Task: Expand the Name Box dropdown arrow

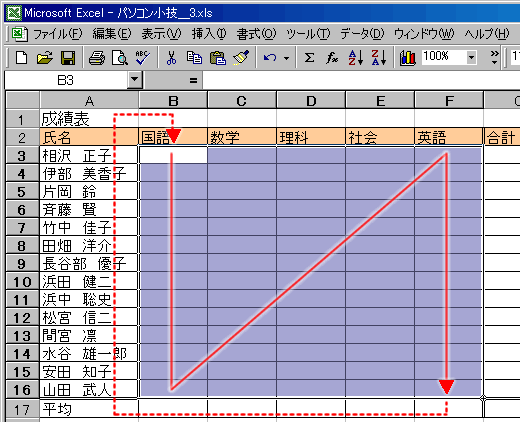Action: [x=135, y=80]
